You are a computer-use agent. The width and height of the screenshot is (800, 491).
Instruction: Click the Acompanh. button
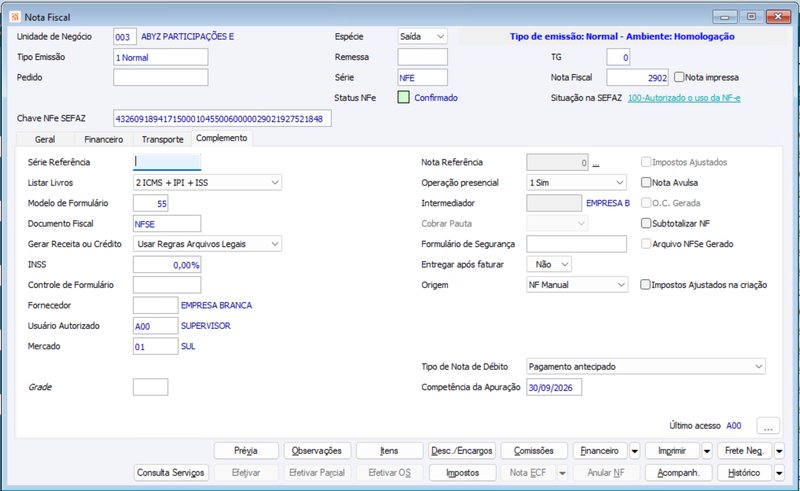point(679,473)
